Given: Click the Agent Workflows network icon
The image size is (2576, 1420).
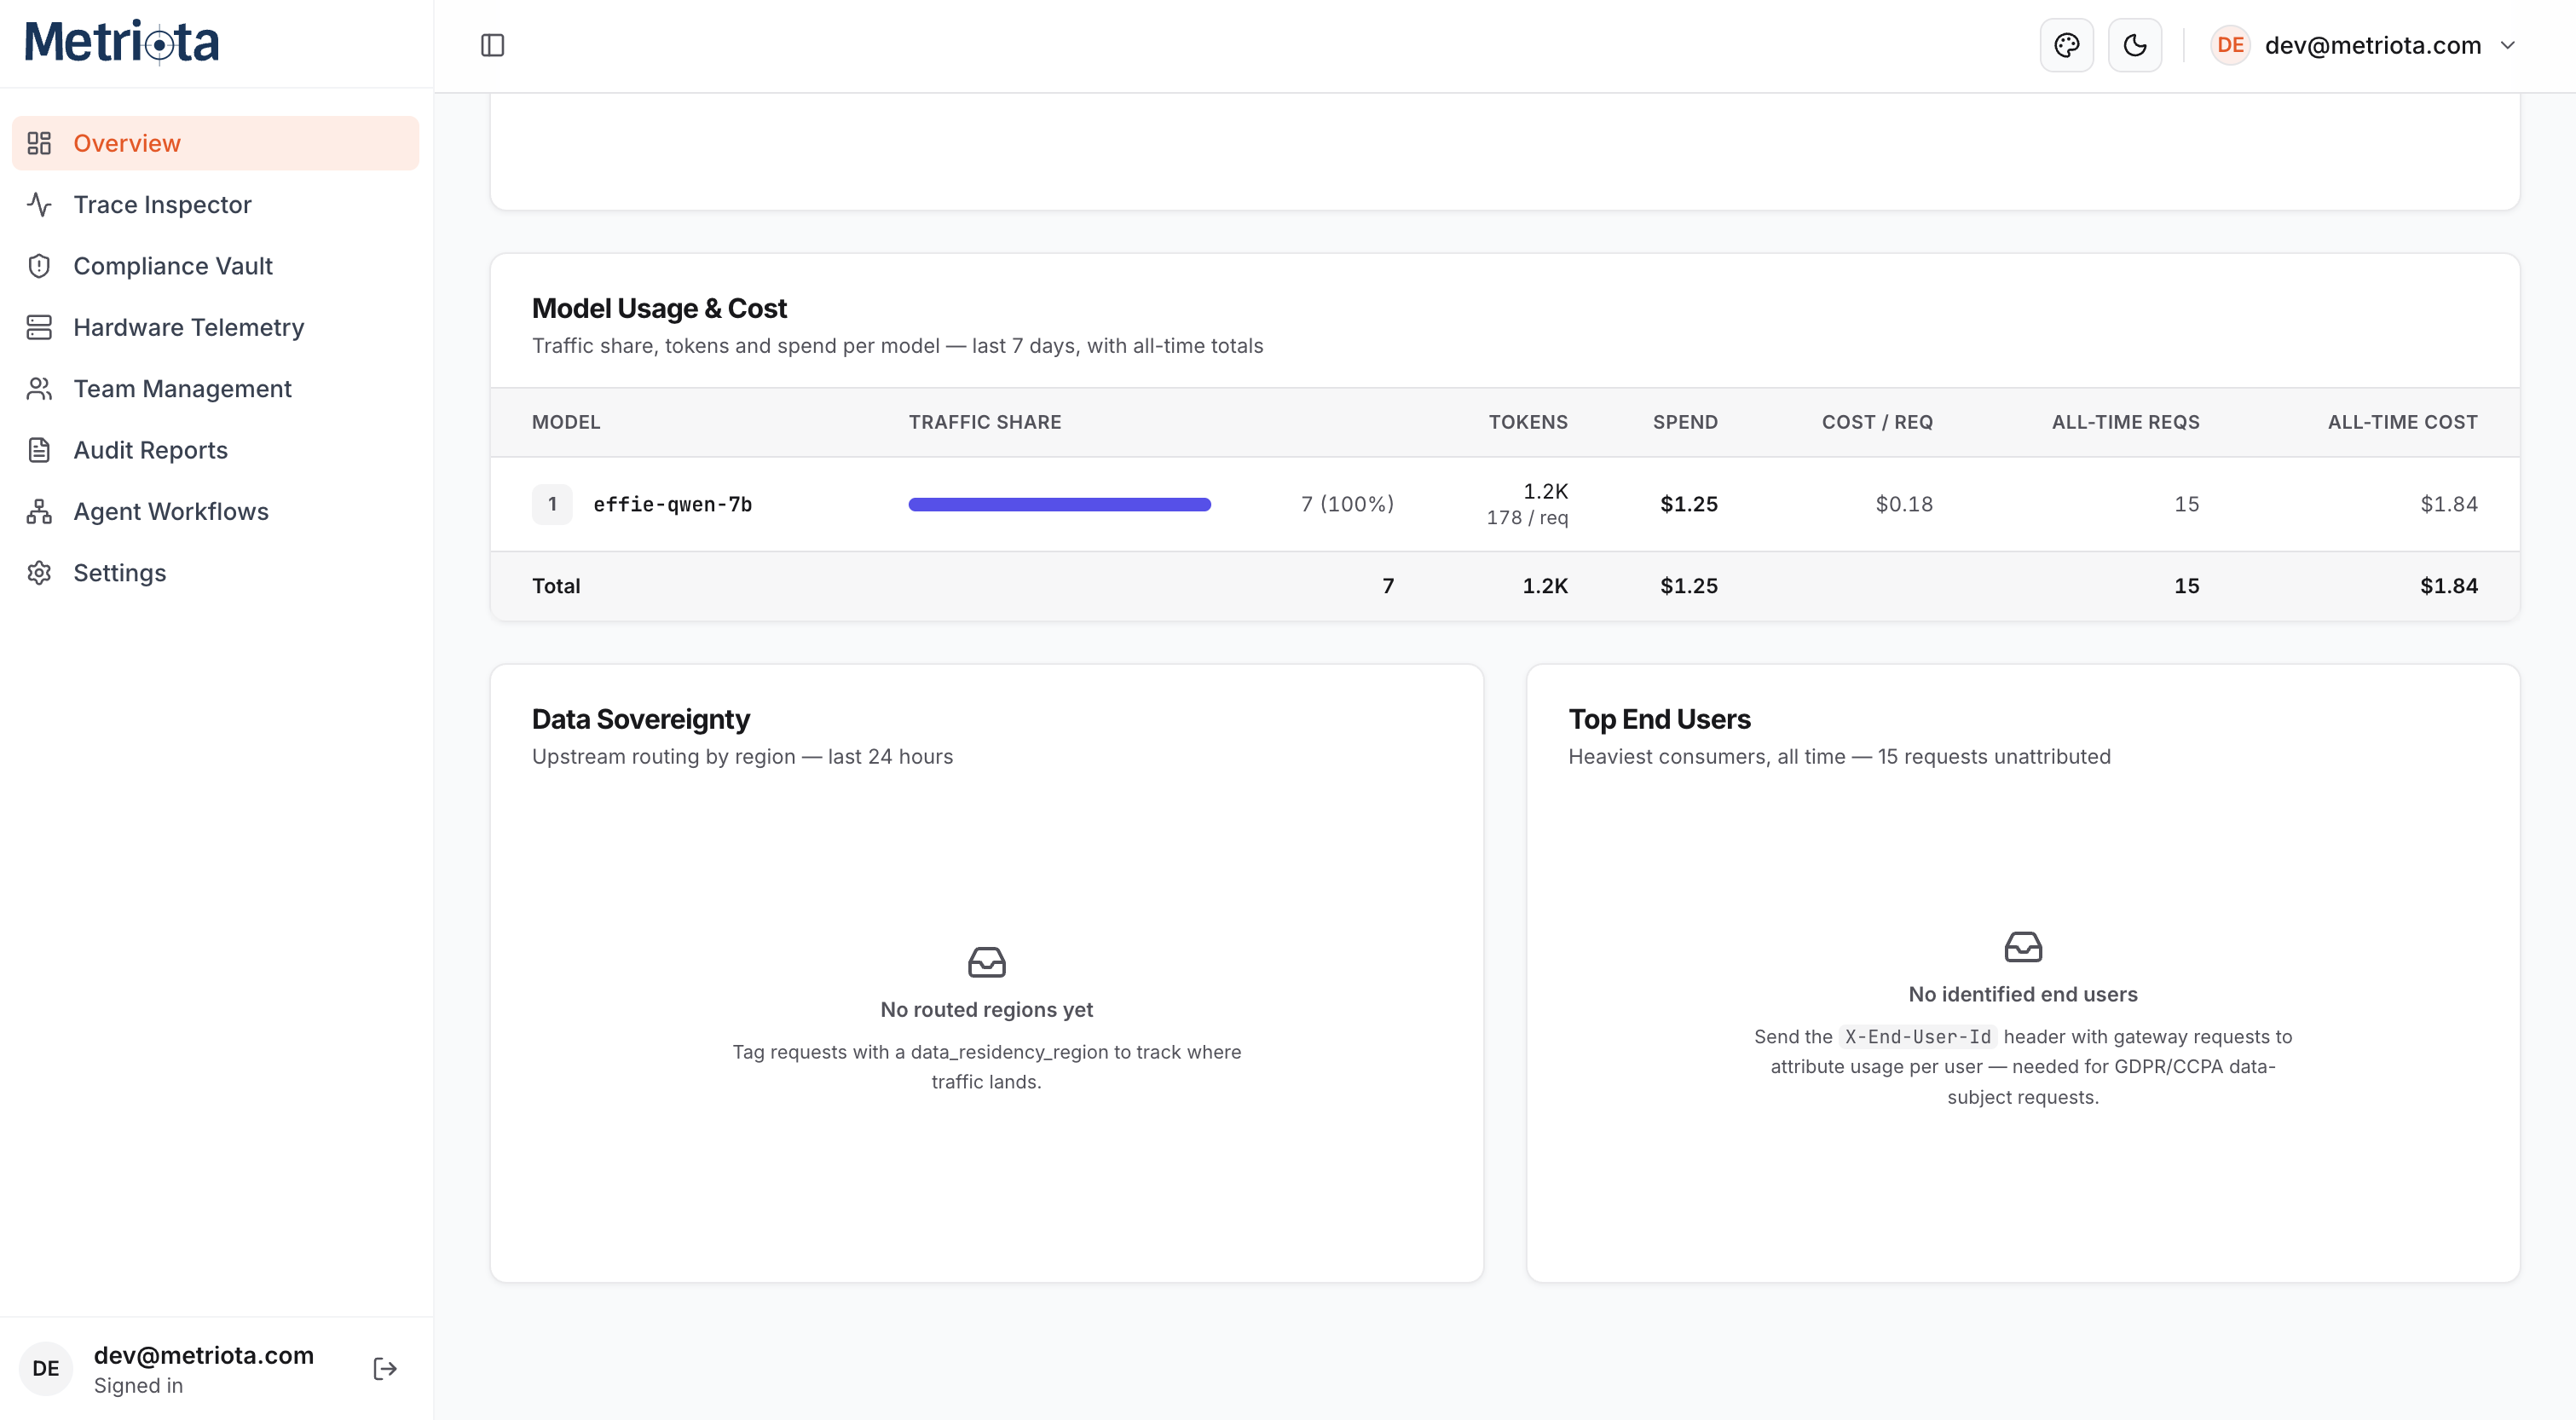Looking at the screenshot, I should pyautogui.click(x=39, y=511).
